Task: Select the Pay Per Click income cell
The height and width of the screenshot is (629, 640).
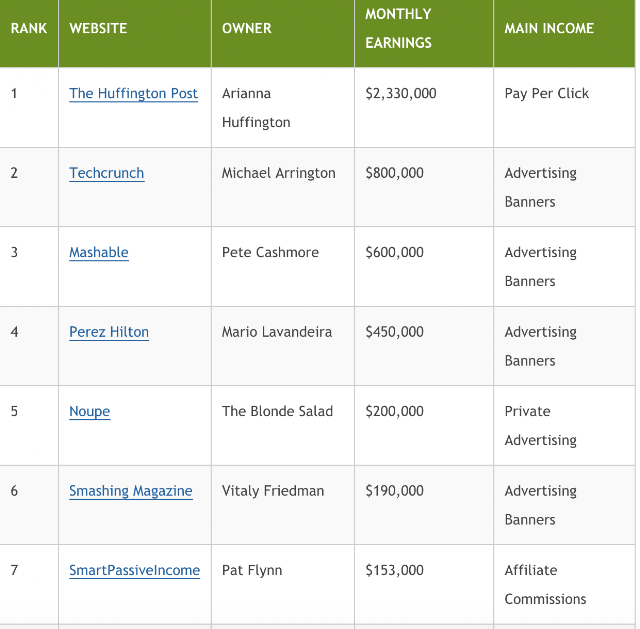Action: [x=564, y=107]
